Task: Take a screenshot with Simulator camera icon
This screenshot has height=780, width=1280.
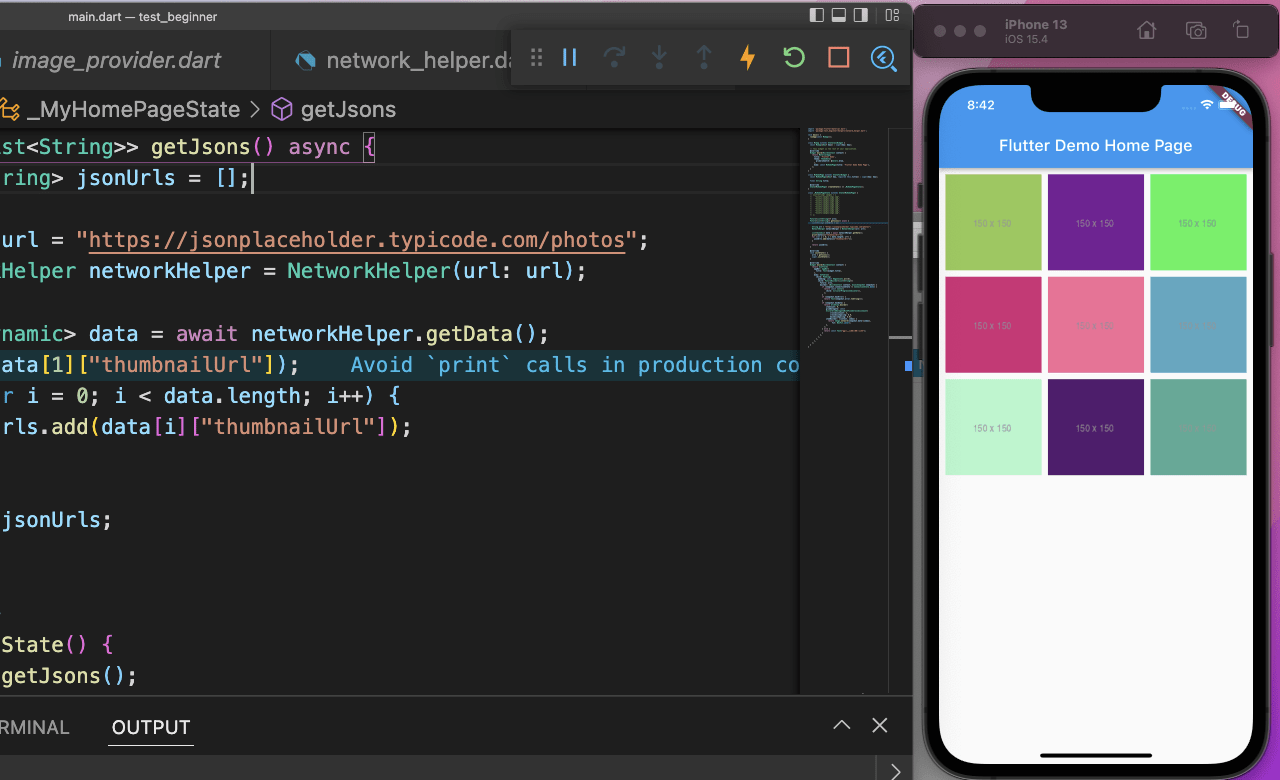Action: [1196, 30]
